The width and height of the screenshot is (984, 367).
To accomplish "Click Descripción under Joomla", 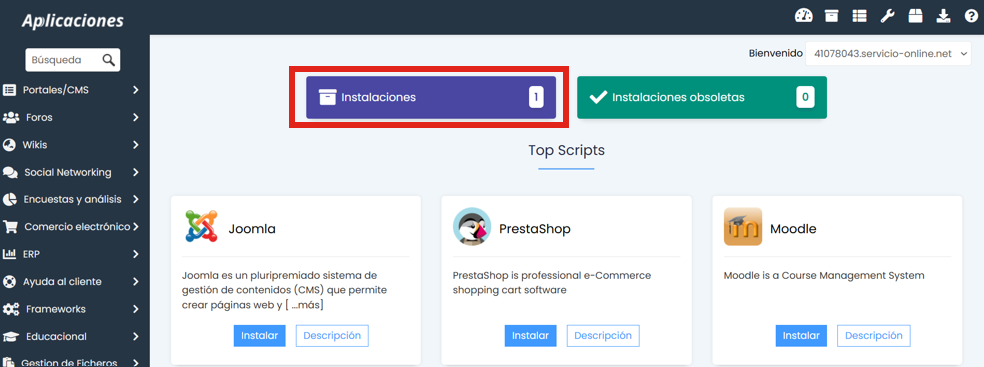I will click(332, 336).
